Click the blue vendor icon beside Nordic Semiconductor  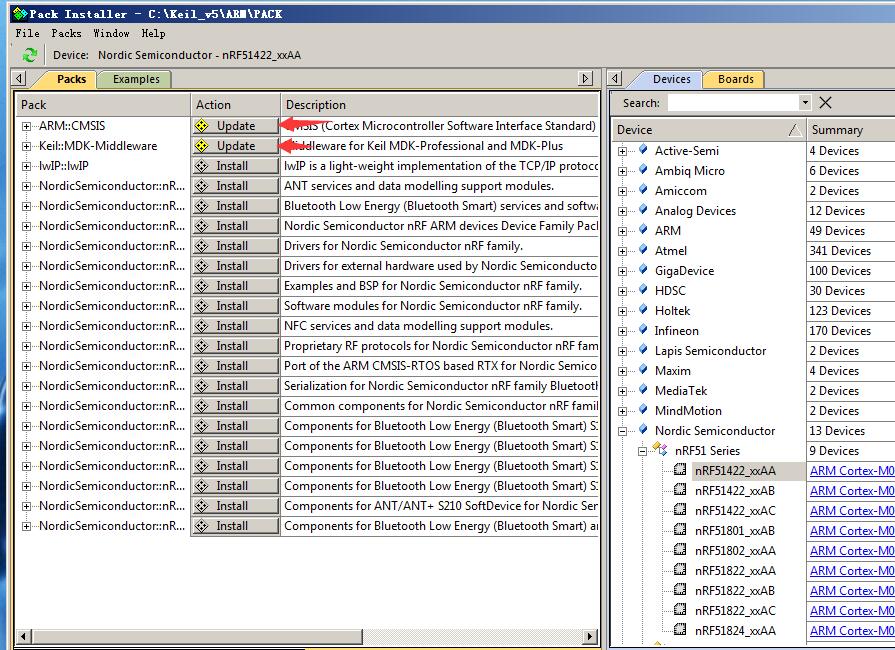coord(643,429)
